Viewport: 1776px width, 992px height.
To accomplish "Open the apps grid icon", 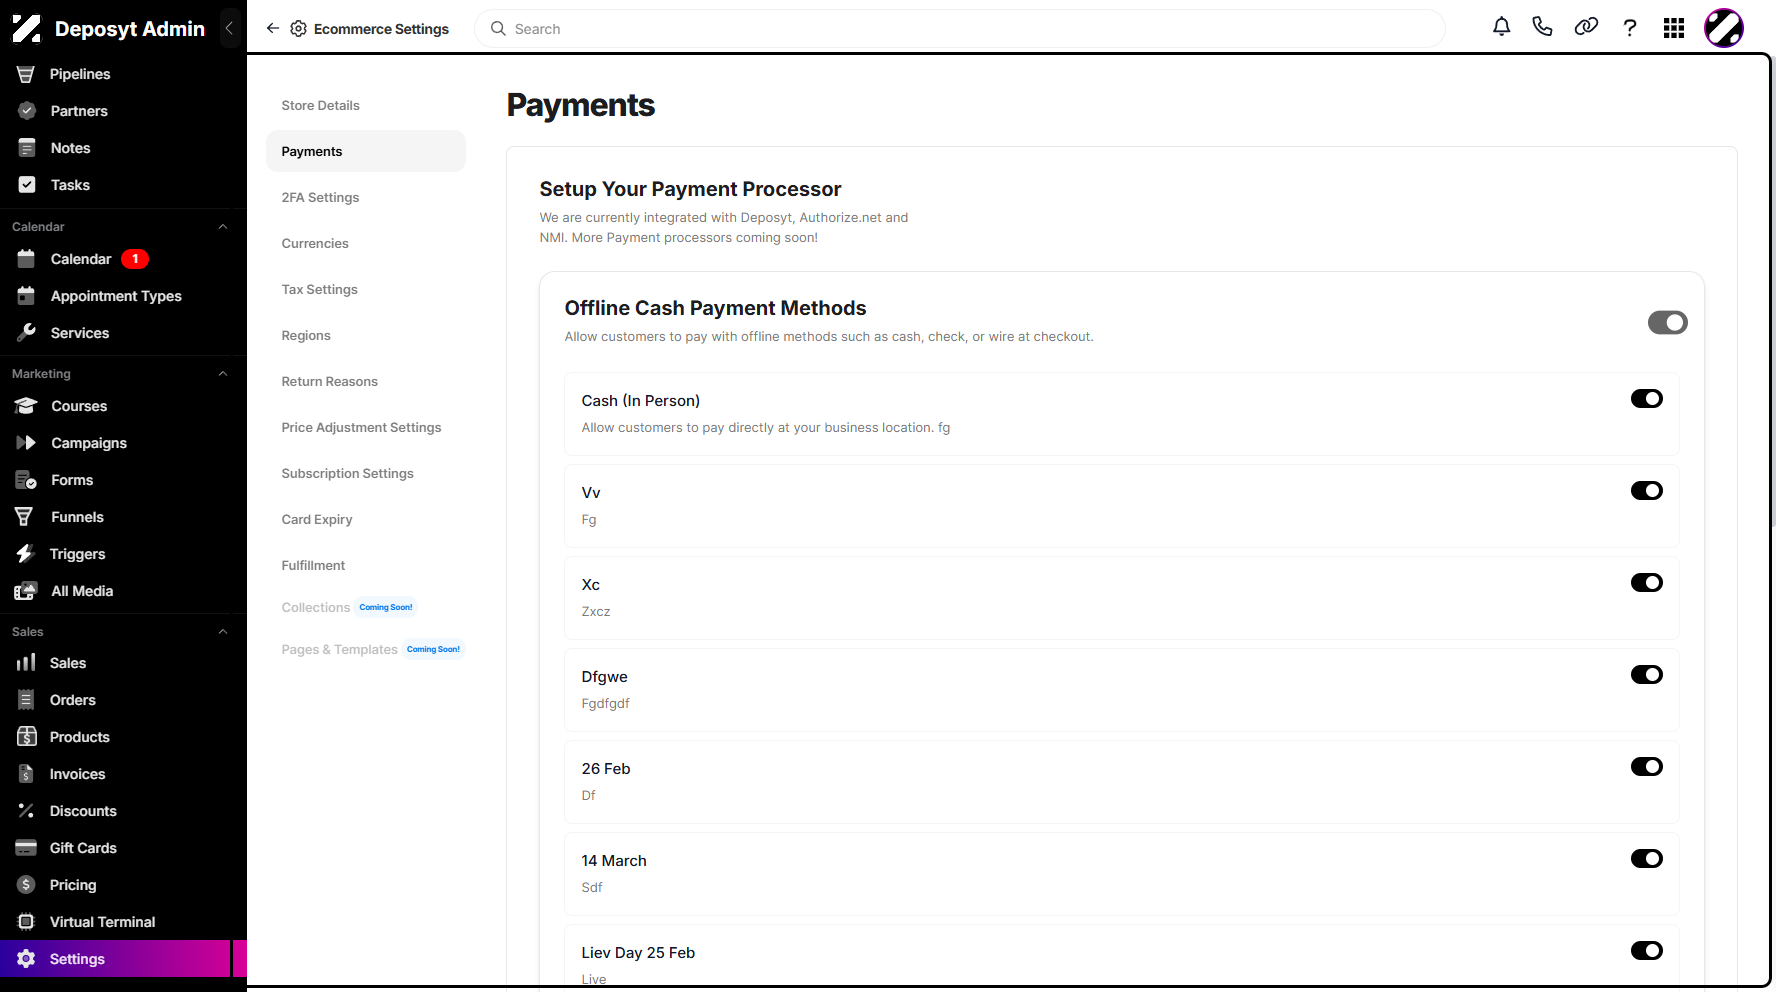I will tap(1674, 28).
